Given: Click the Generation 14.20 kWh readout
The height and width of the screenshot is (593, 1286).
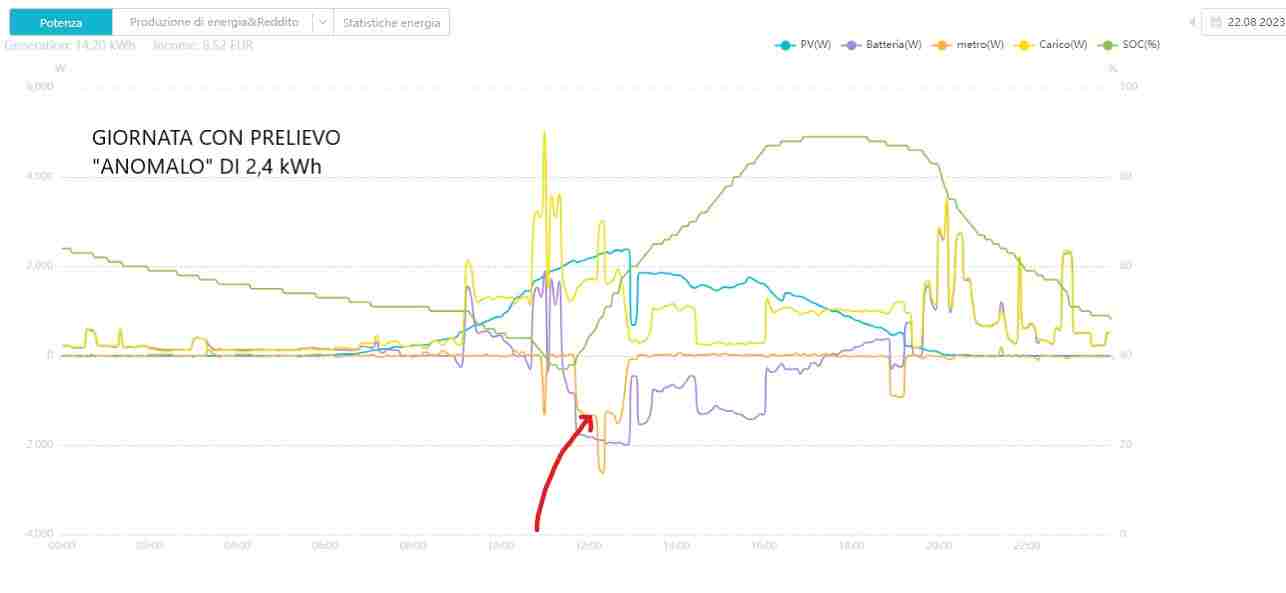Looking at the screenshot, I should point(70,45).
